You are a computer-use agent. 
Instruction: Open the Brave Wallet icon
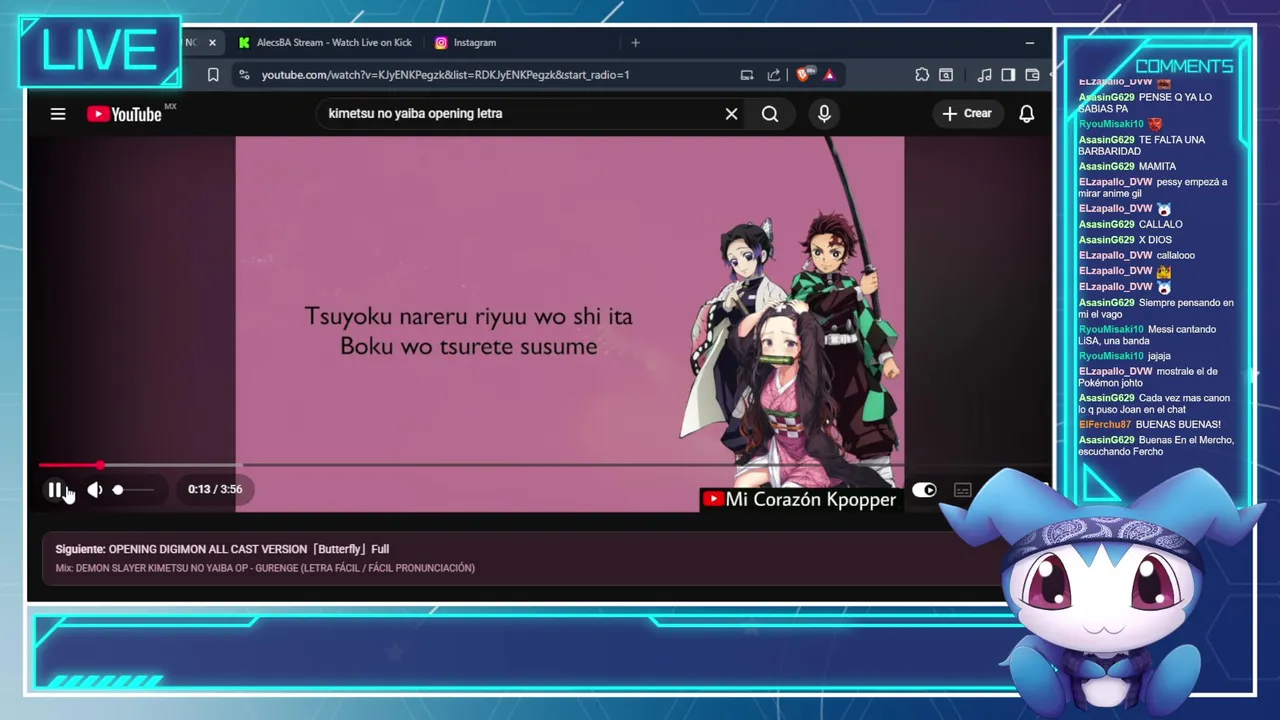pyautogui.click(x=1032, y=75)
